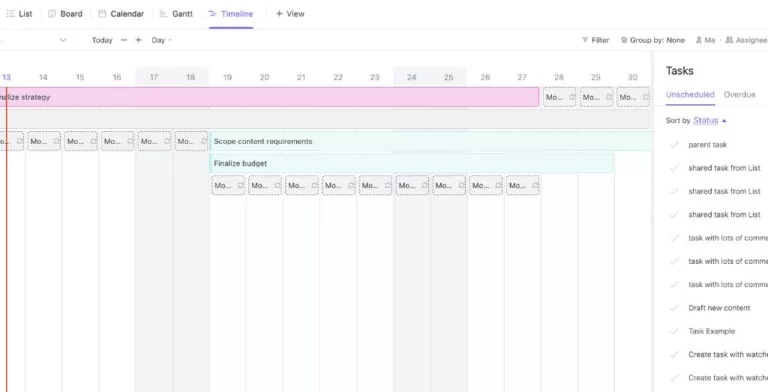
Task: Open the 'Task Example' unscheduled task
Action: pyautogui.click(x=711, y=331)
